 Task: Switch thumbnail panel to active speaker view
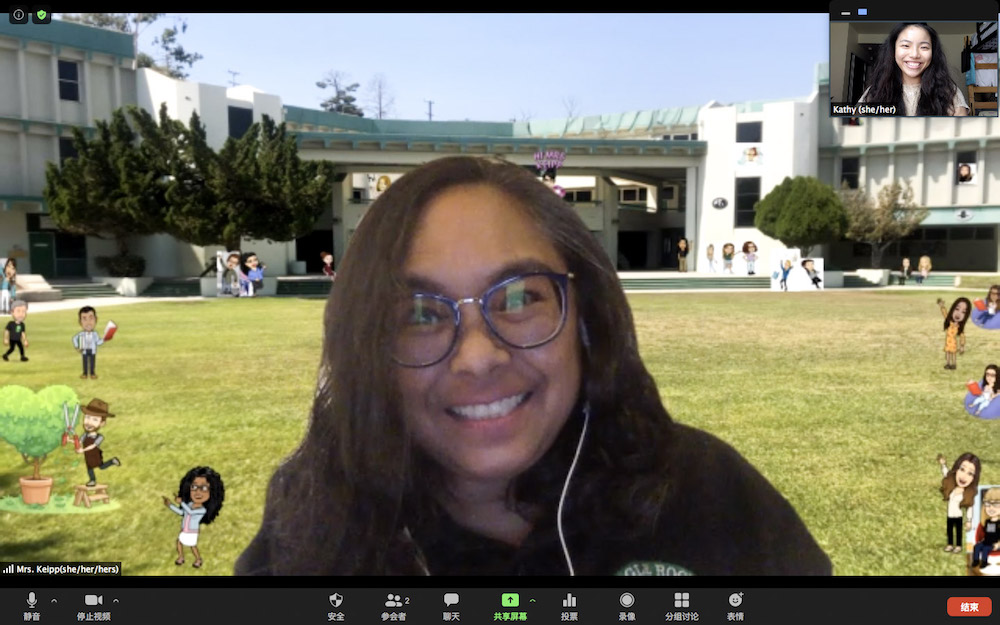(x=862, y=12)
